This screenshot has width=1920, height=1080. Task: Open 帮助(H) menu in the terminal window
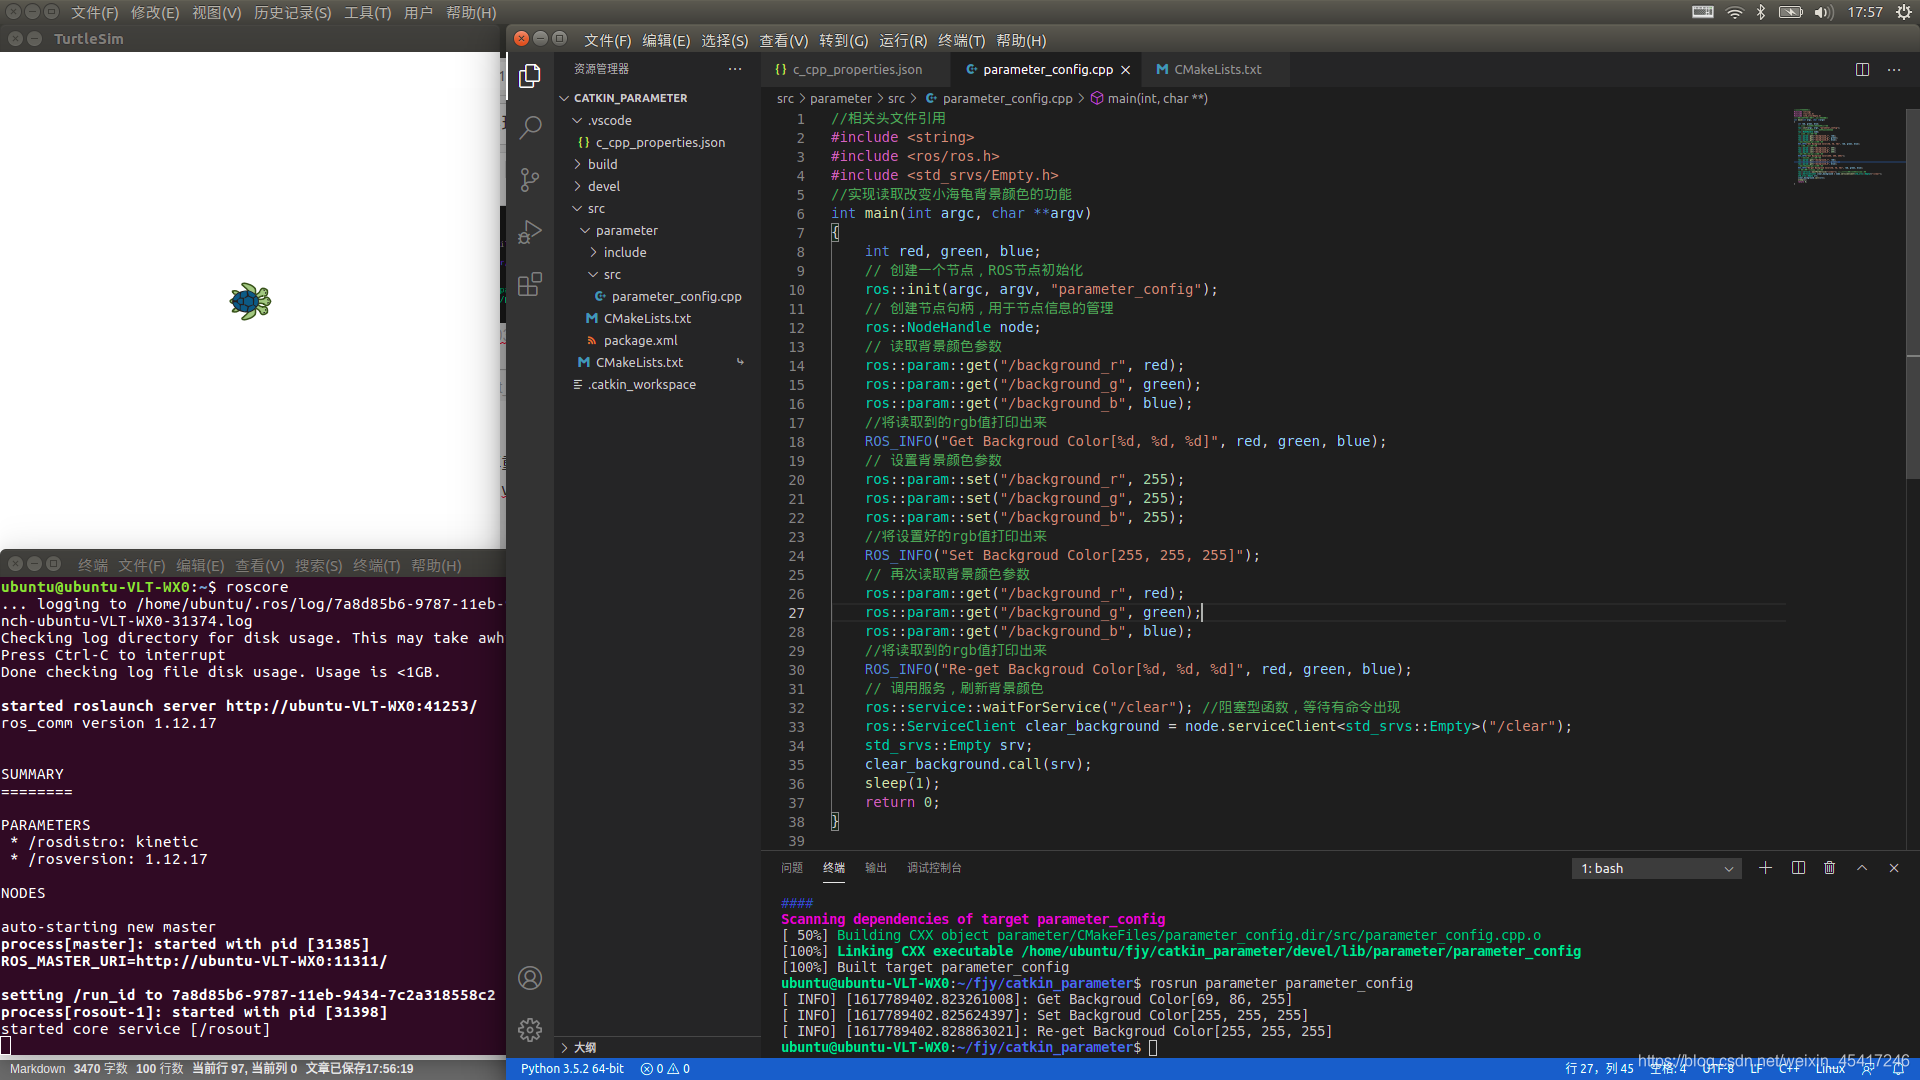[x=436, y=566]
